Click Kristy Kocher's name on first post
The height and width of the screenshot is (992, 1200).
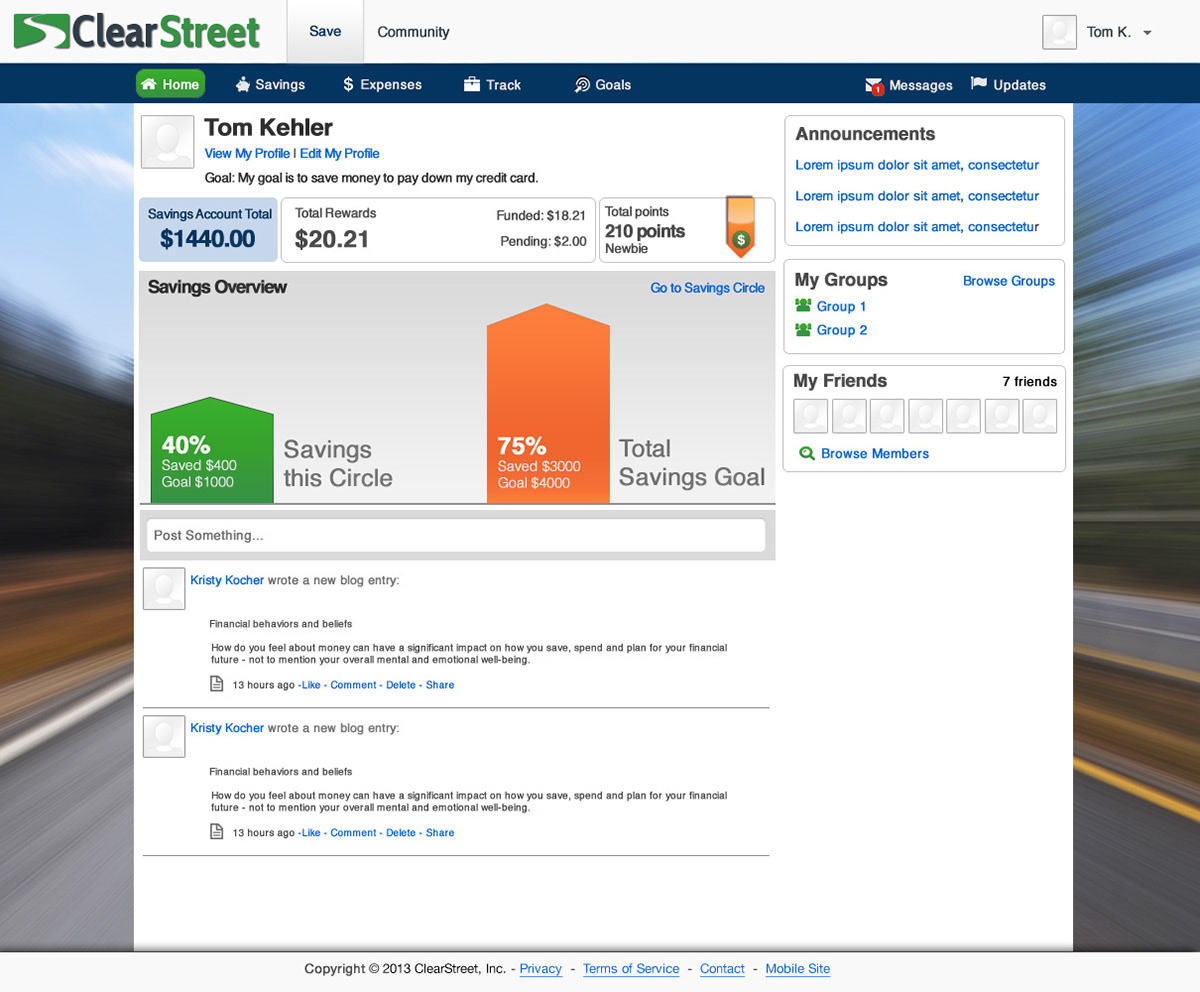click(227, 580)
